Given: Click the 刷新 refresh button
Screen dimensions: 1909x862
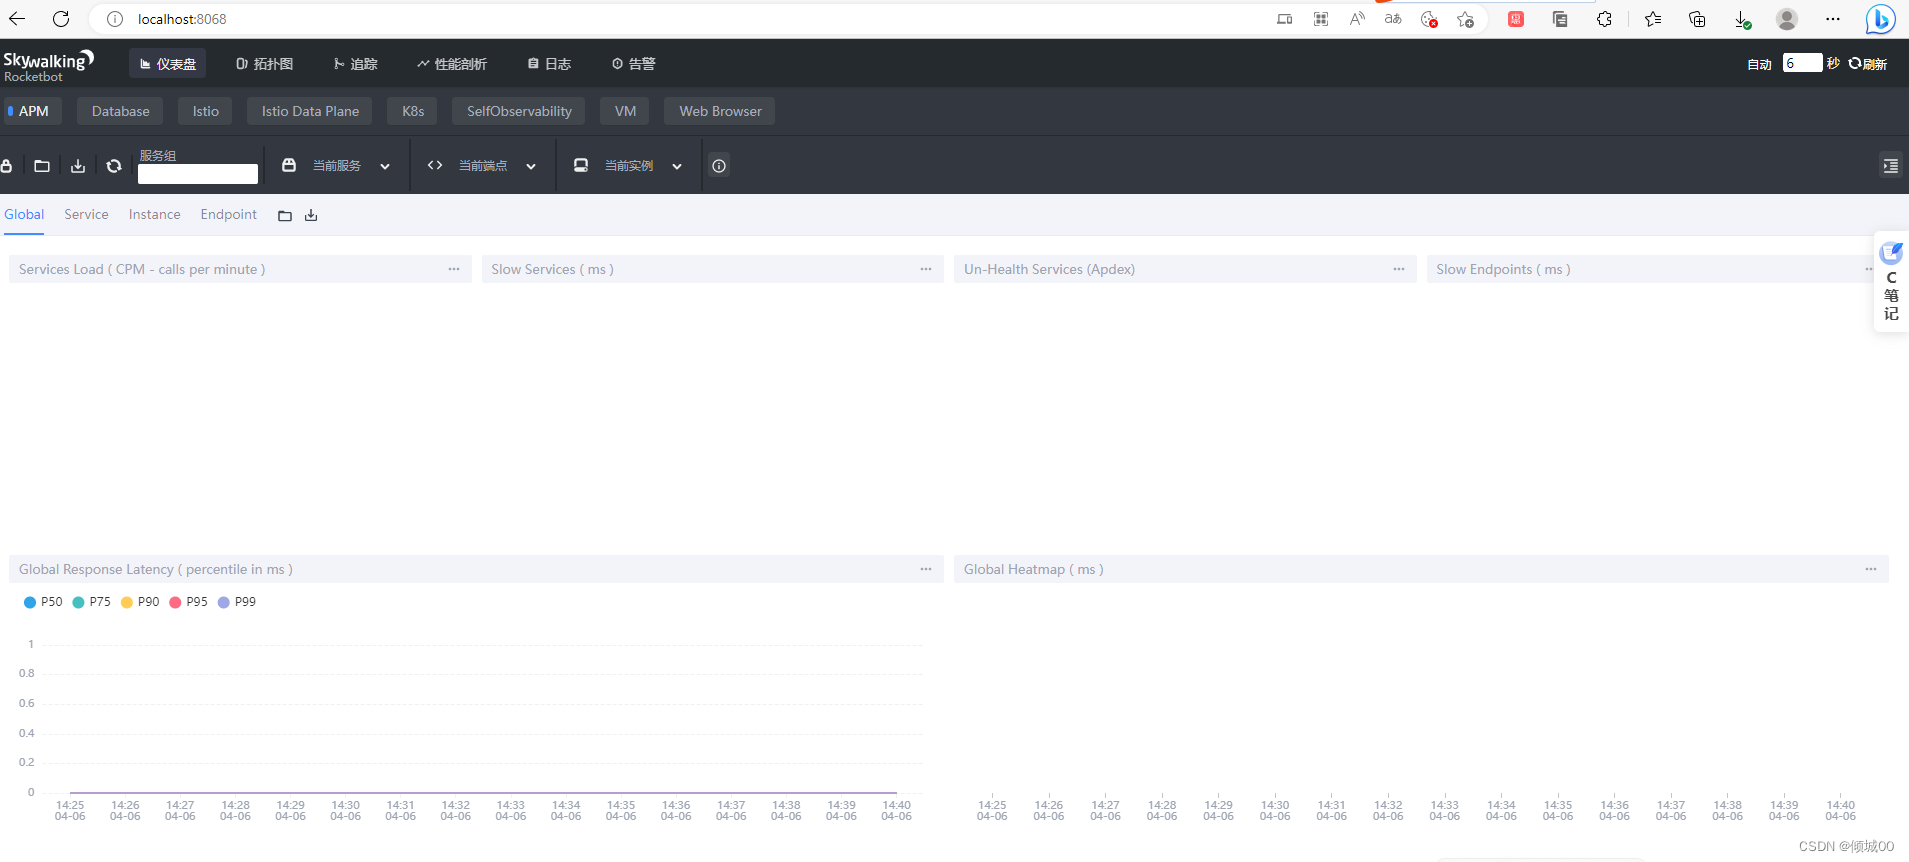Looking at the screenshot, I should [x=1867, y=64].
